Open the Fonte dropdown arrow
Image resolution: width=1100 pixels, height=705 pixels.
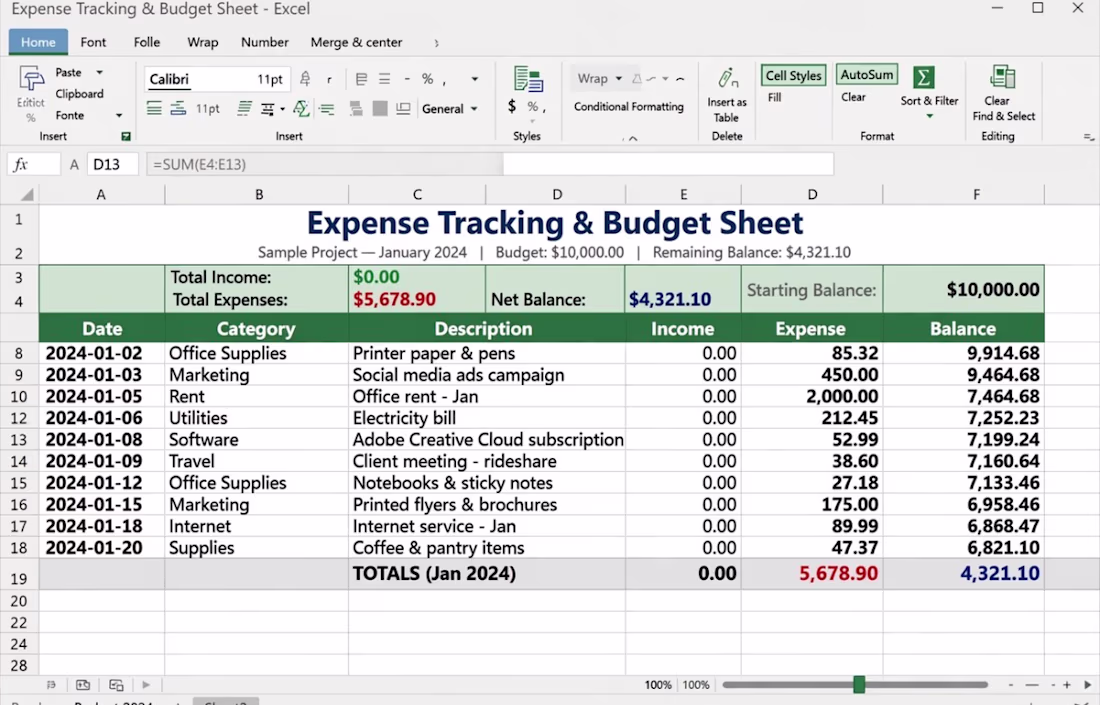click(119, 116)
